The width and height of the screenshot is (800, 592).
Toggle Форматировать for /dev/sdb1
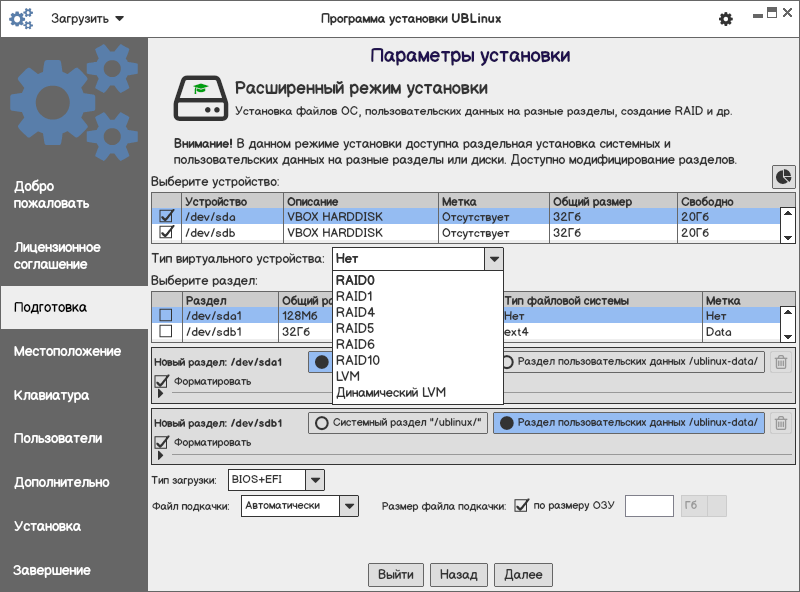point(162,442)
